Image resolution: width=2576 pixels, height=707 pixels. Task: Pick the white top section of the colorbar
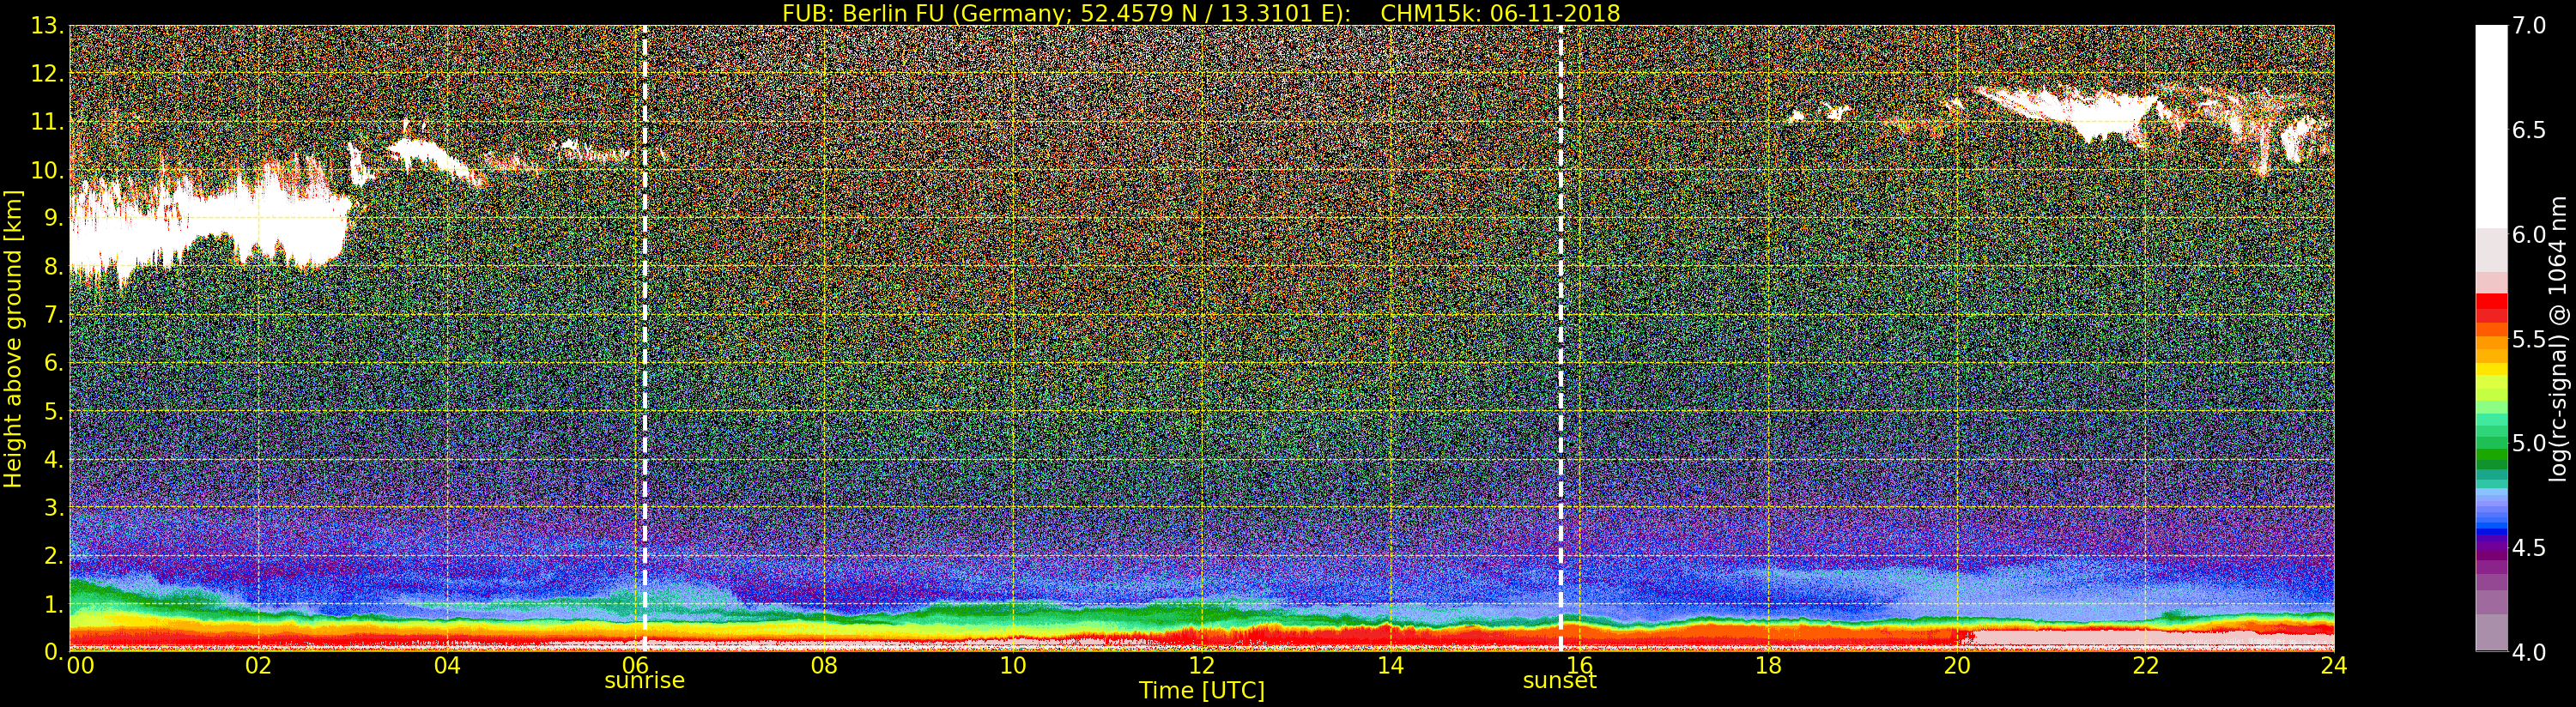click(x=2491, y=120)
